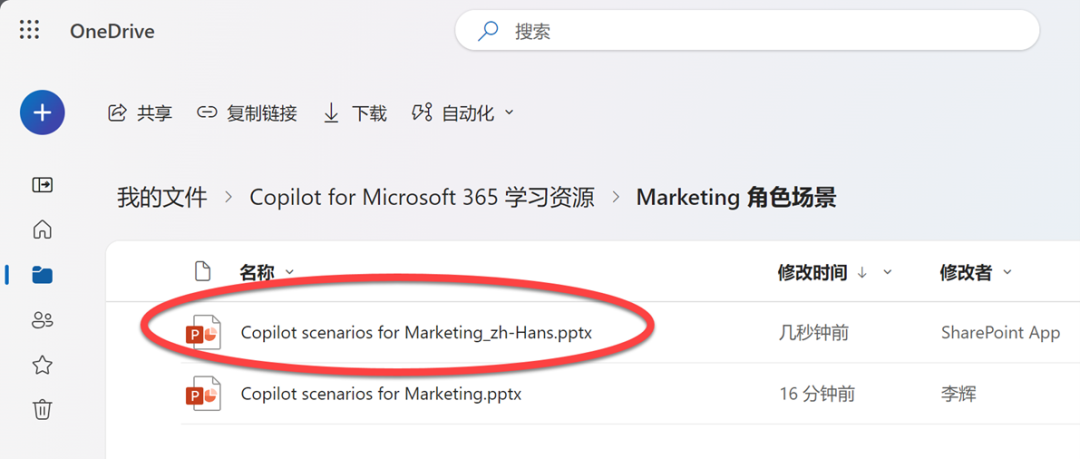This screenshot has height=459, width=1080.
Task: Click the SharePoint App modifier cell
Action: click(1000, 334)
